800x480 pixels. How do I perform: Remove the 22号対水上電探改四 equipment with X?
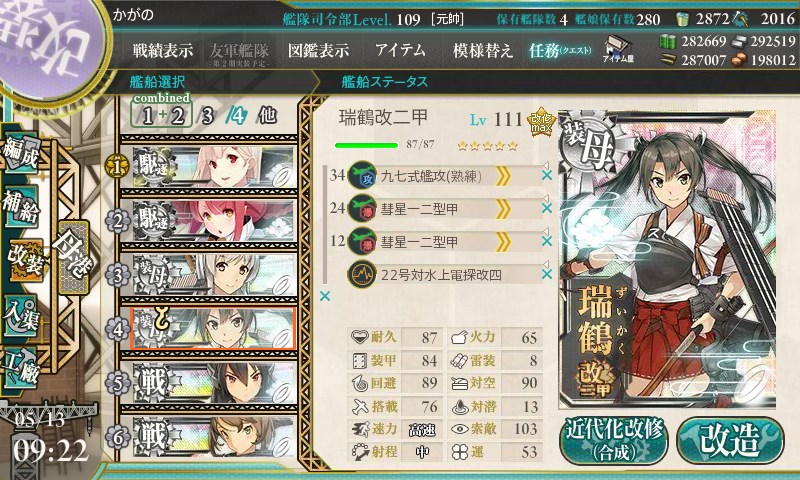(546, 274)
